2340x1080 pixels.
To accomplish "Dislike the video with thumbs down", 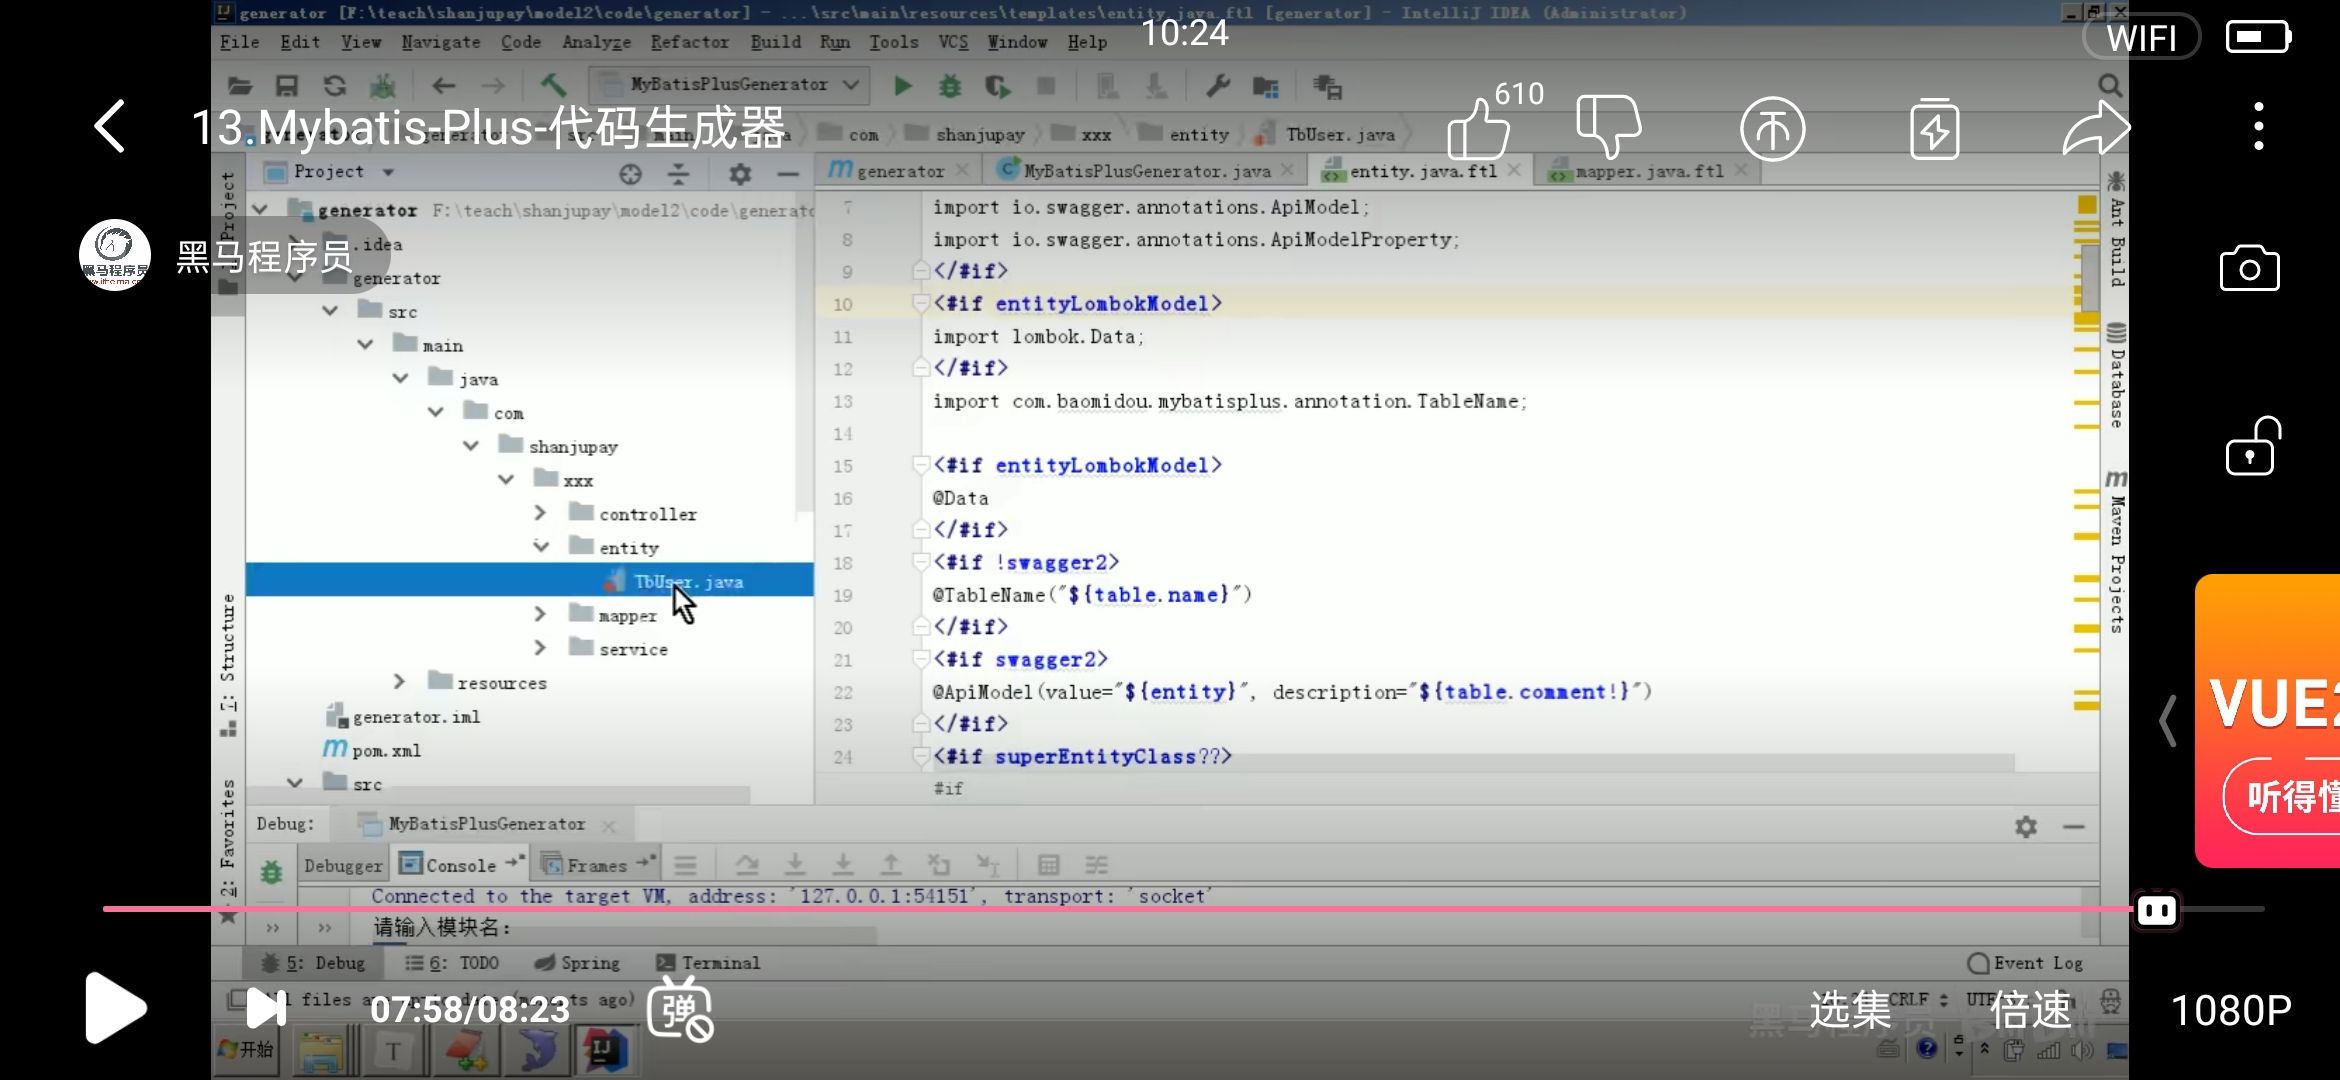I will point(1608,126).
